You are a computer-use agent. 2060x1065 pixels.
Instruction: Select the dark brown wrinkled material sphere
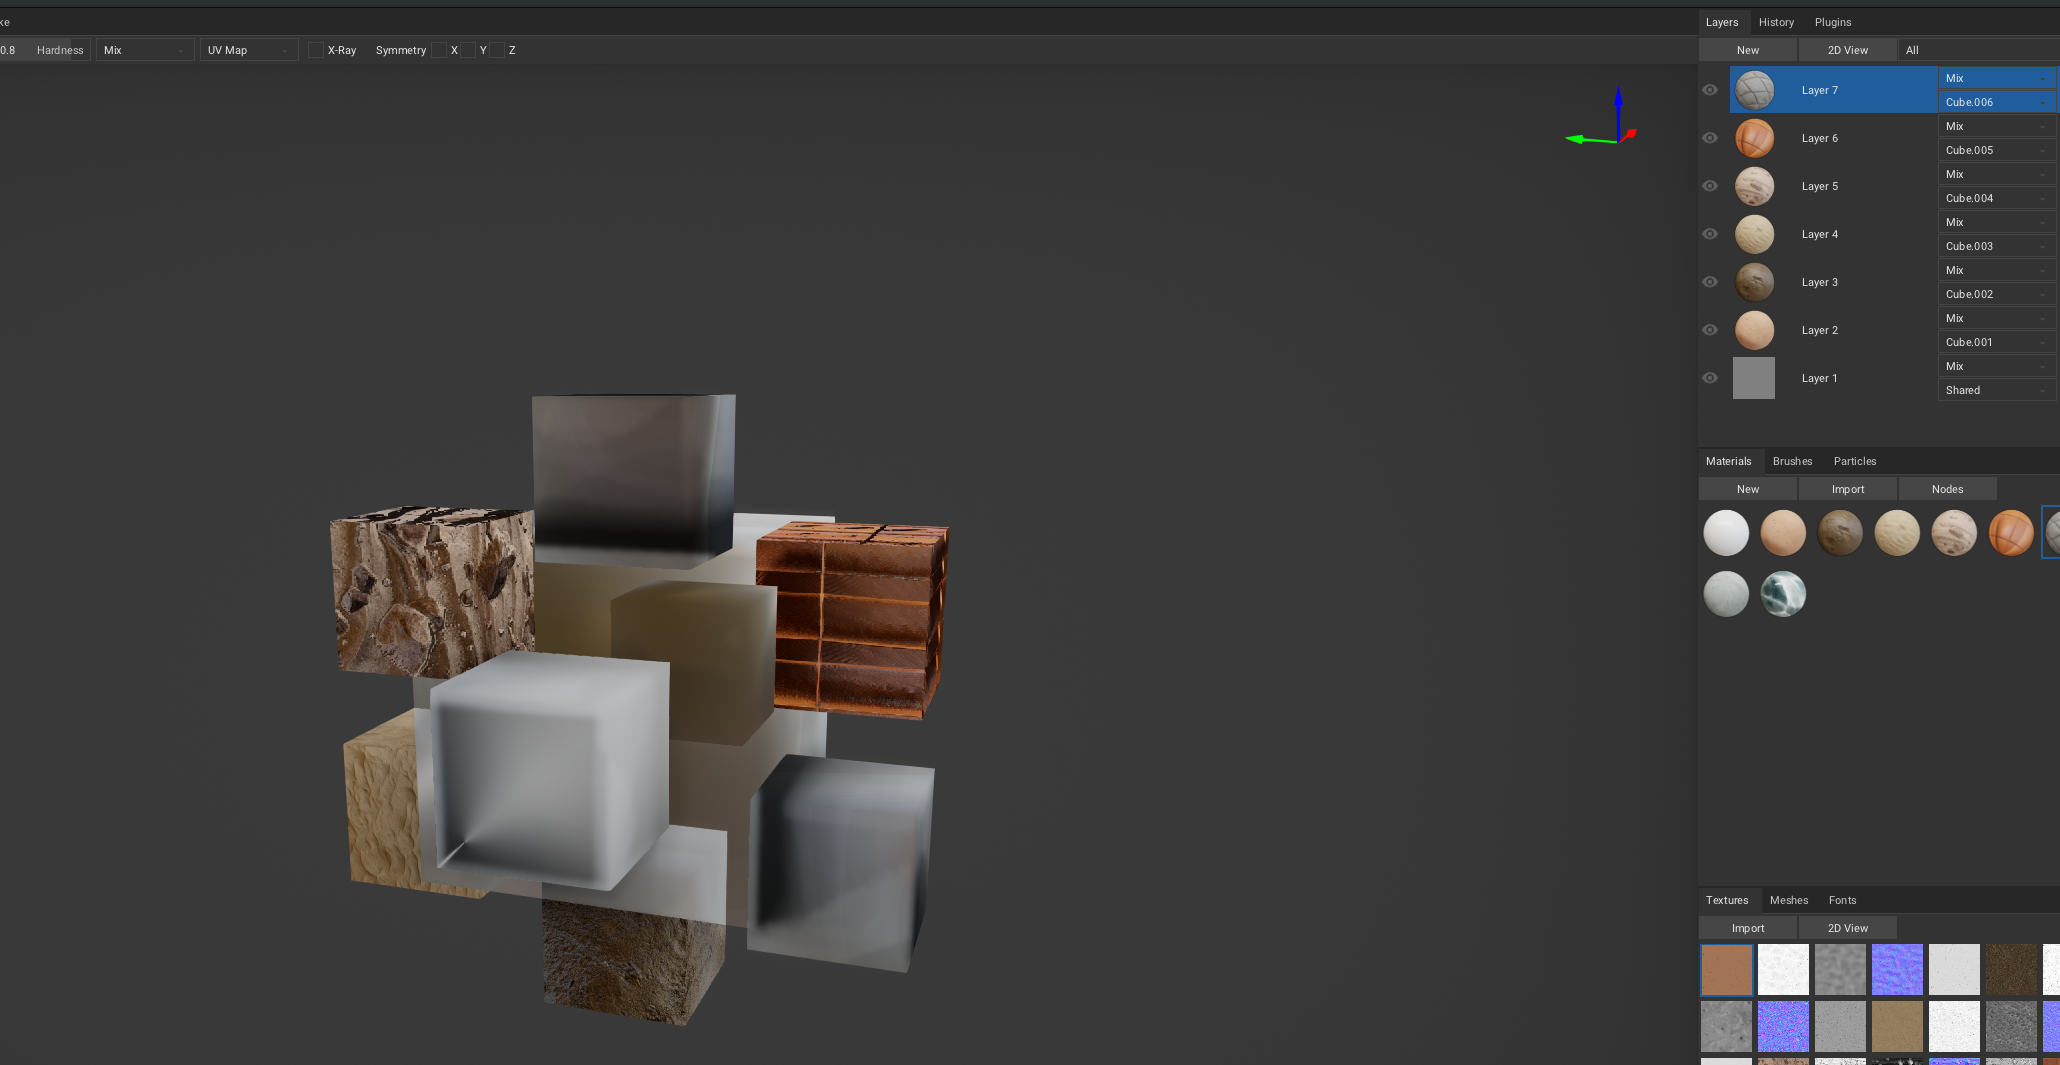[1840, 532]
